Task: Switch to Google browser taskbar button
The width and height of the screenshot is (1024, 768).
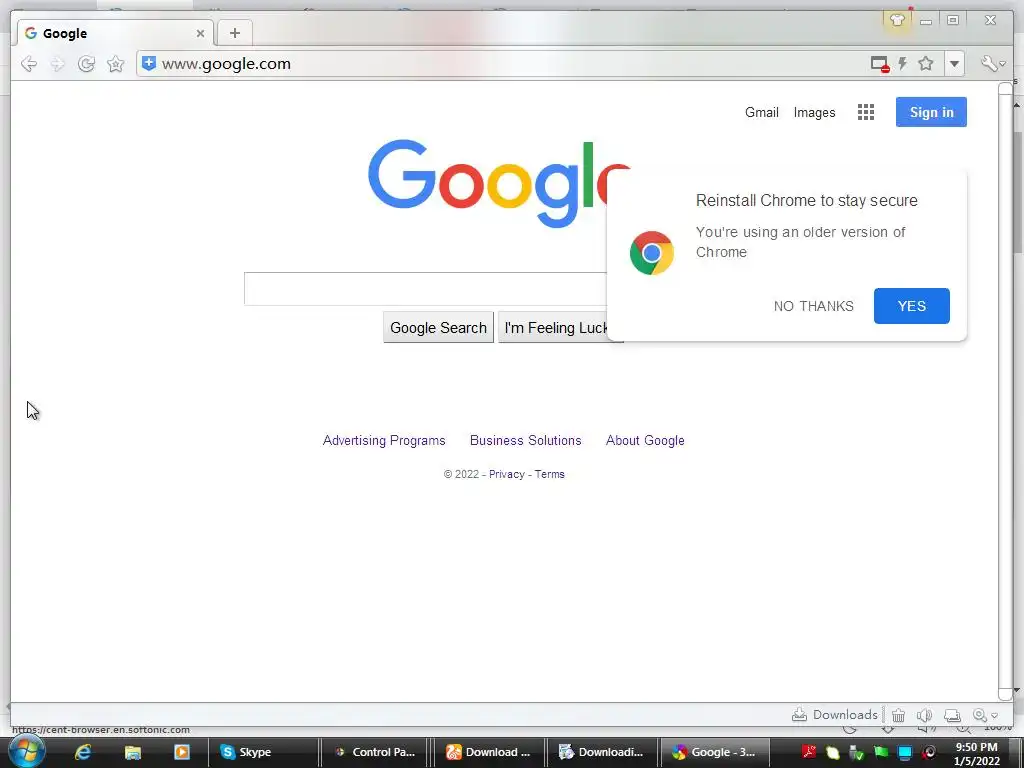Action: (x=715, y=752)
